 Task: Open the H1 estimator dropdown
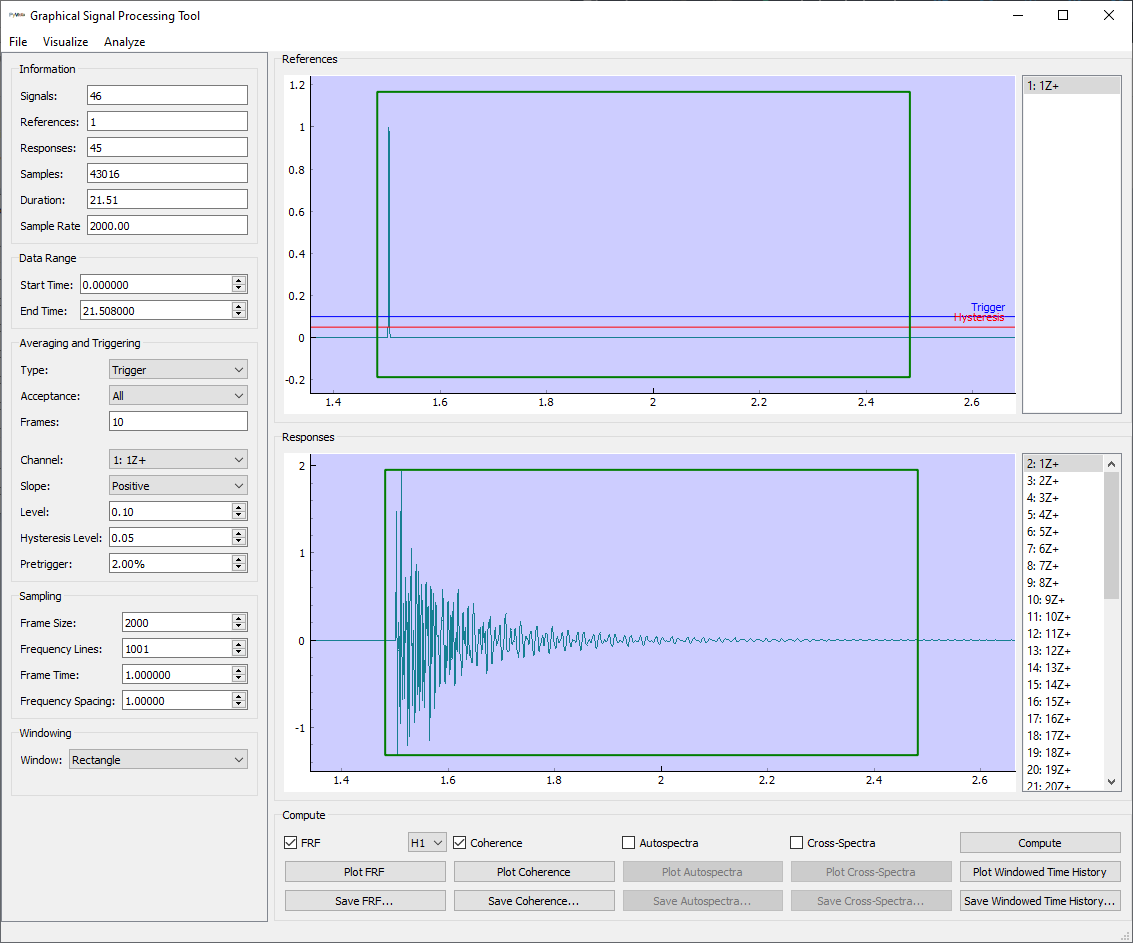[x=426, y=842]
